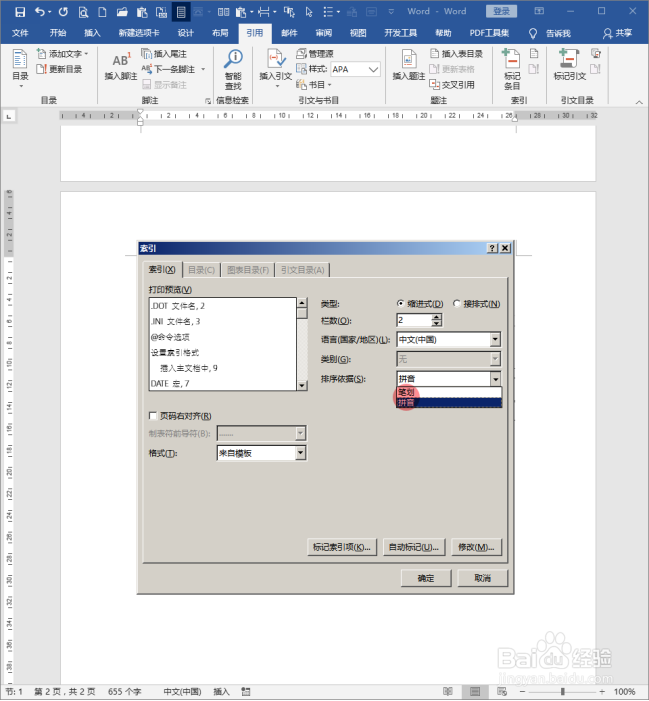Image resolution: width=649 pixels, height=701 pixels.
Task: Increase the Columns count spinner
Action: pos(437,317)
